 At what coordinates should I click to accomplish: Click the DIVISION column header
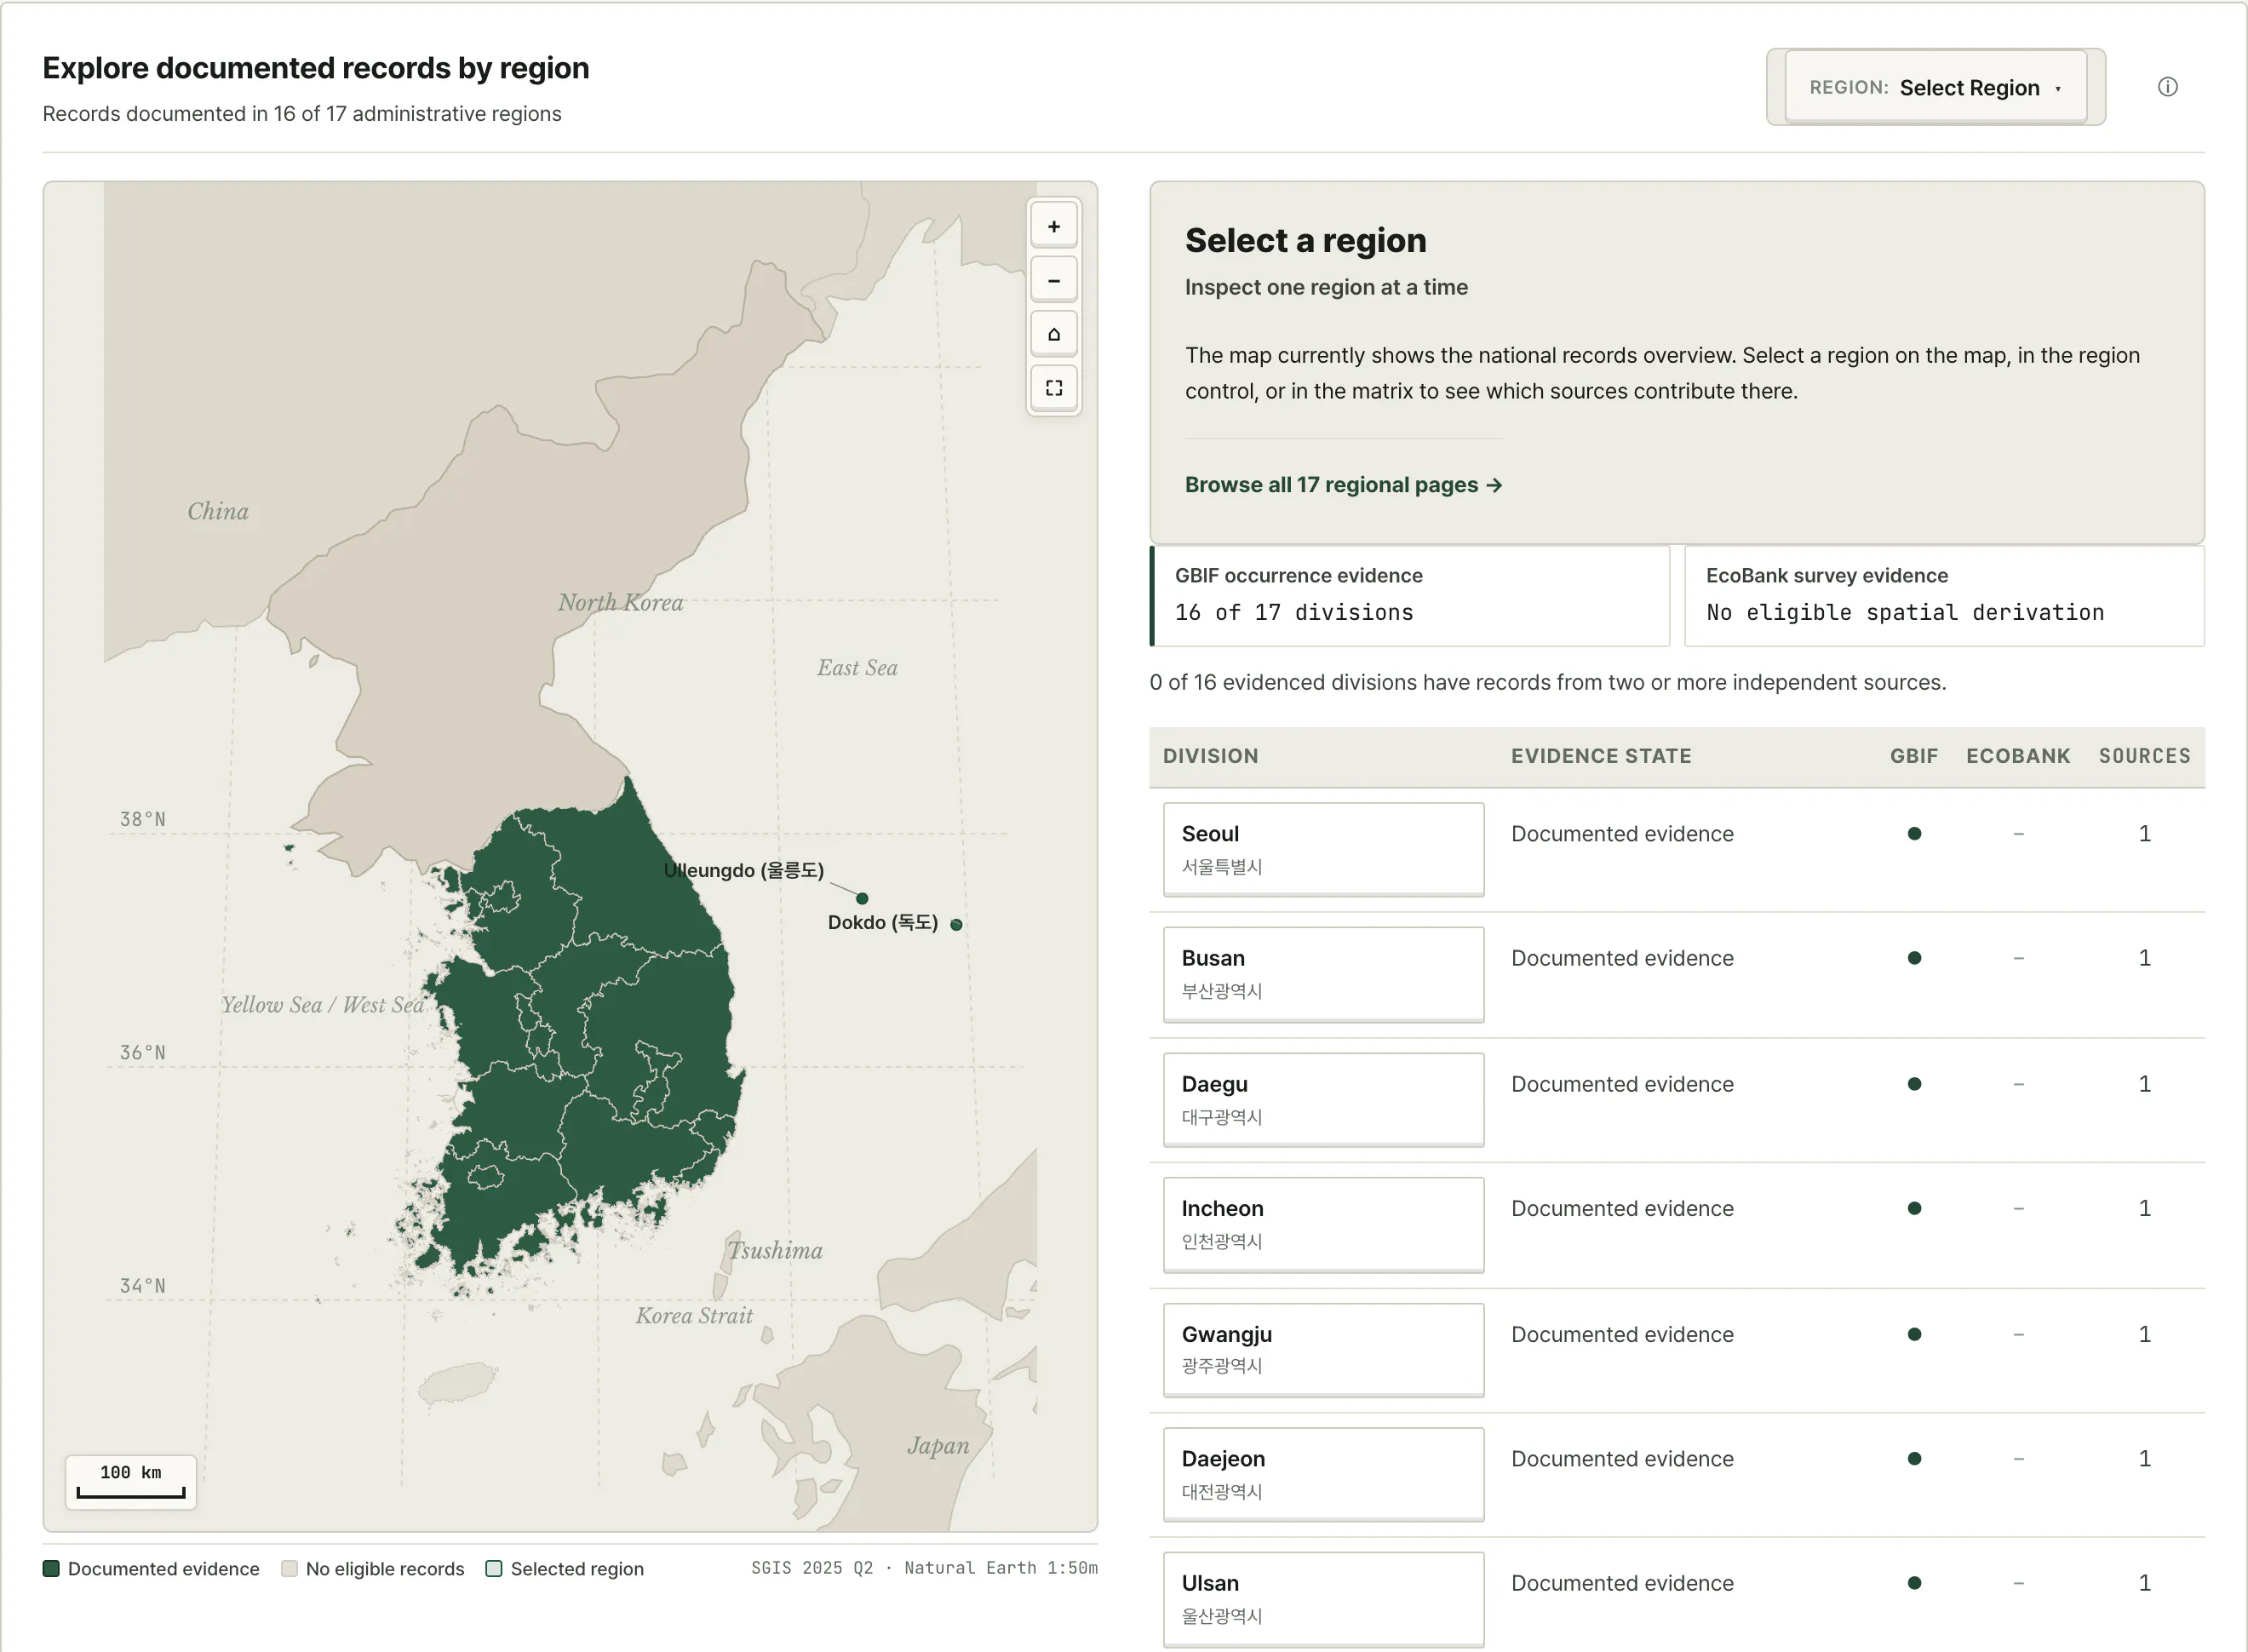[1210, 756]
